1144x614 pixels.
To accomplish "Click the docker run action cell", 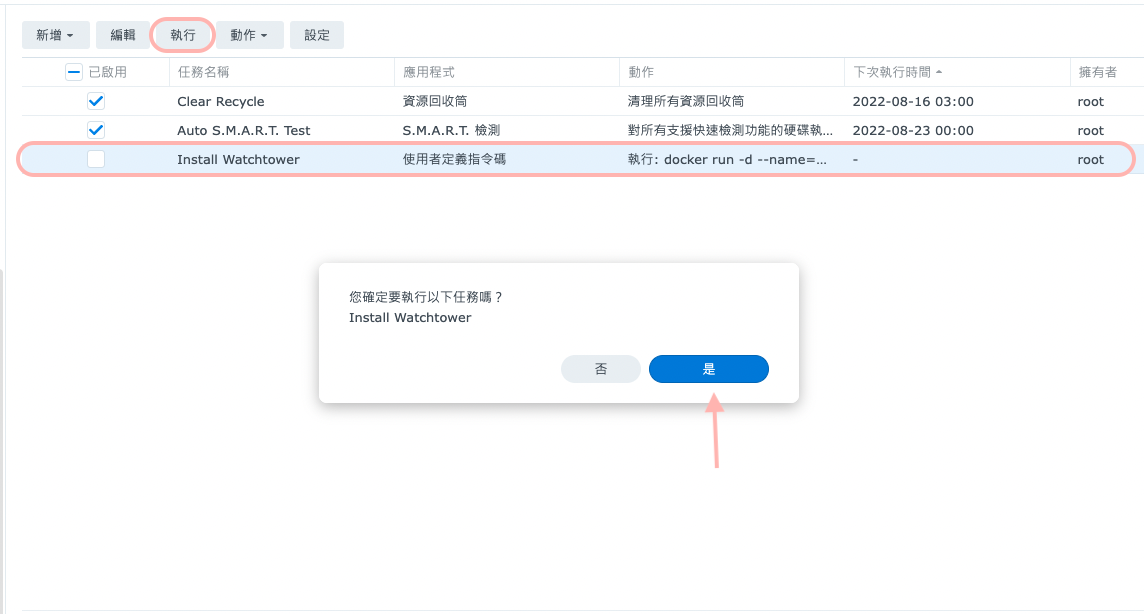I will click(x=727, y=159).
